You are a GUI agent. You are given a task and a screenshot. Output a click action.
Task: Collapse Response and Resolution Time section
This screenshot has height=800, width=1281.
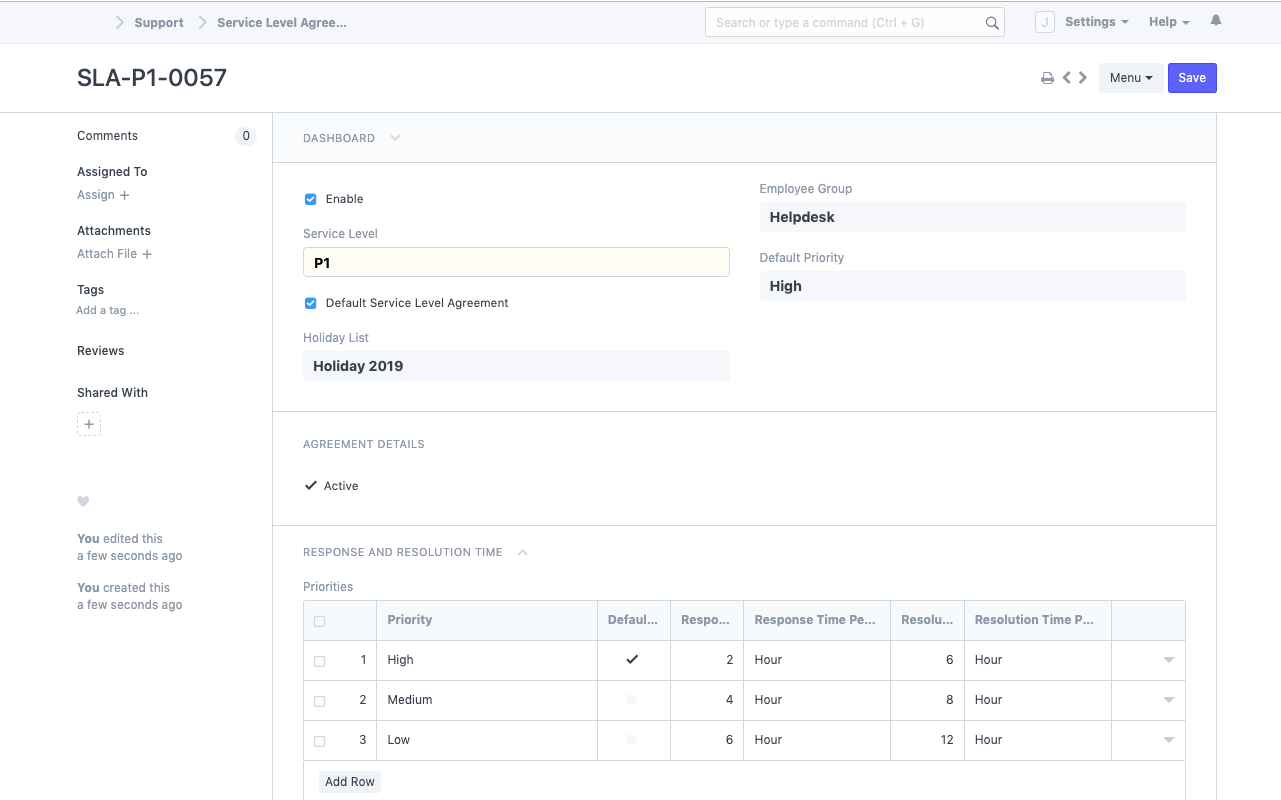(x=522, y=552)
